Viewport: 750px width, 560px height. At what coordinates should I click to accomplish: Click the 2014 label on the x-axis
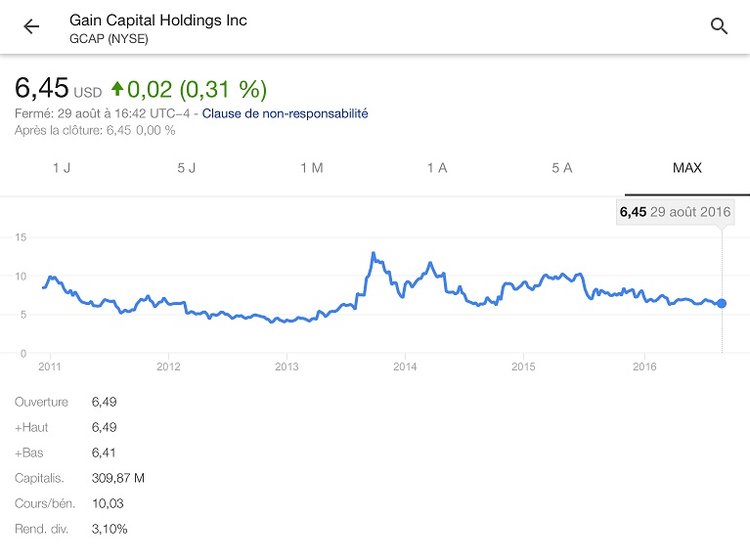404,367
